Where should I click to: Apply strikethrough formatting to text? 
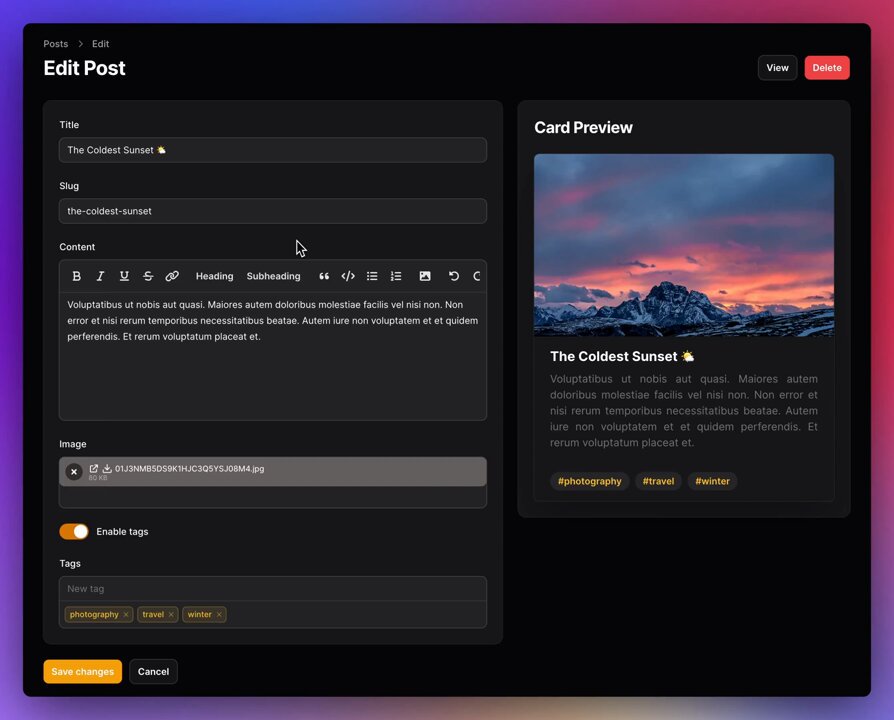(x=148, y=276)
